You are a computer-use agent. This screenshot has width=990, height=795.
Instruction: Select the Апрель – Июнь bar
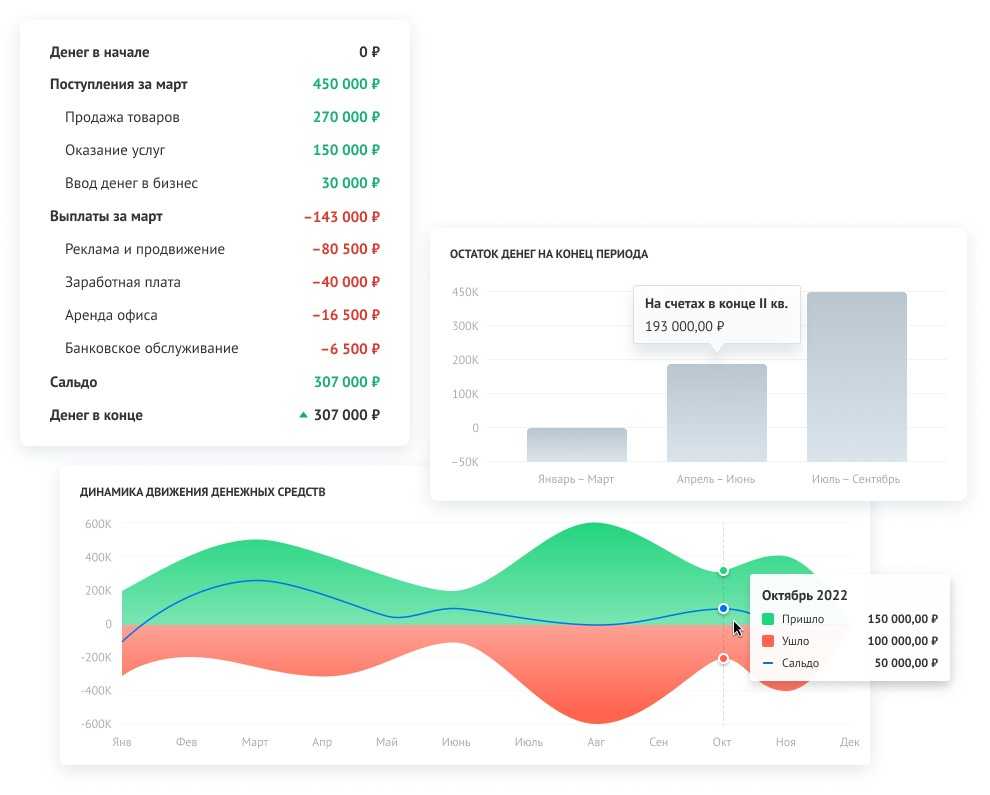tap(716, 413)
